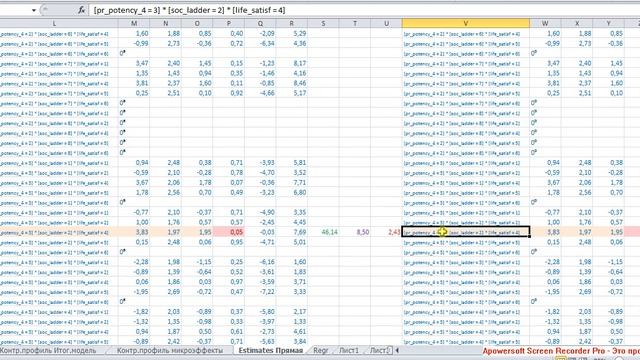
Task: Click cell value 2,69 in column X
Action: [585, 292]
